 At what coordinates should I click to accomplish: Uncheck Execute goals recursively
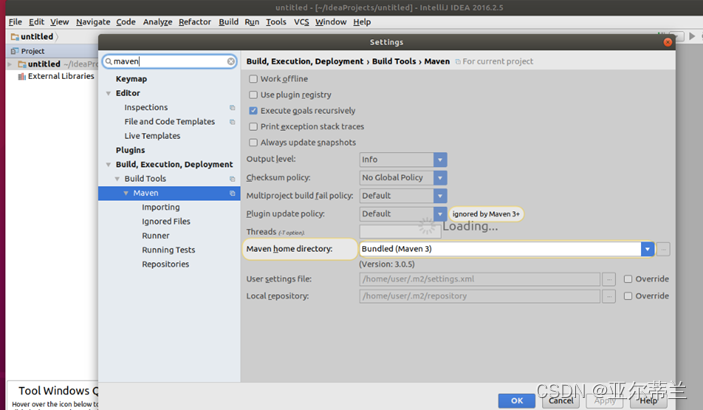pyautogui.click(x=253, y=111)
